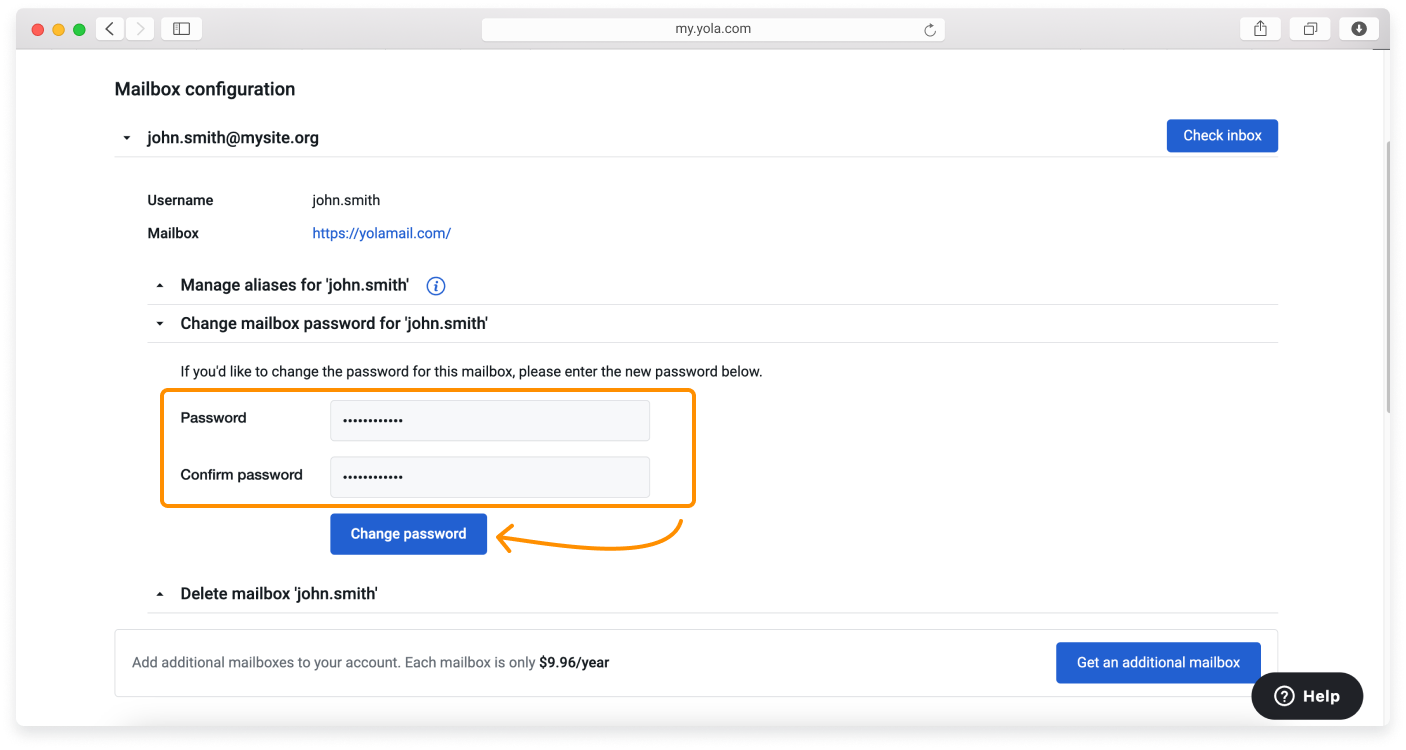Toggle the Safari sidebar
This screenshot has width=1406, height=750.
click(181, 28)
